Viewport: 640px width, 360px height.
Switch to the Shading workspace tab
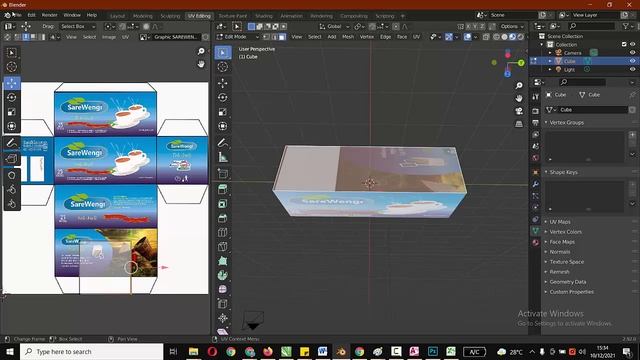click(x=264, y=16)
